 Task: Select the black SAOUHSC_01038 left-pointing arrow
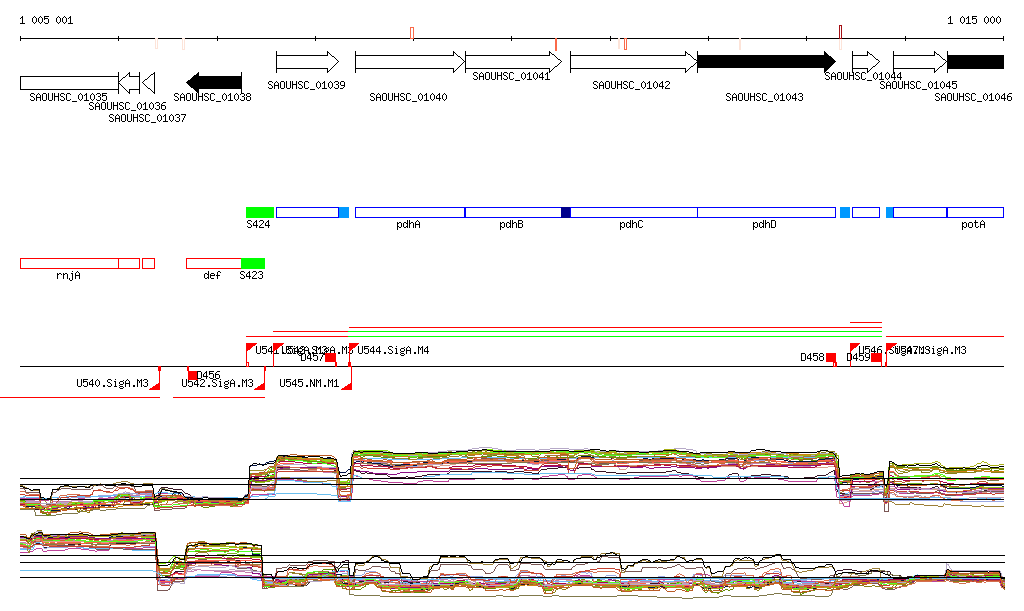click(215, 81)
